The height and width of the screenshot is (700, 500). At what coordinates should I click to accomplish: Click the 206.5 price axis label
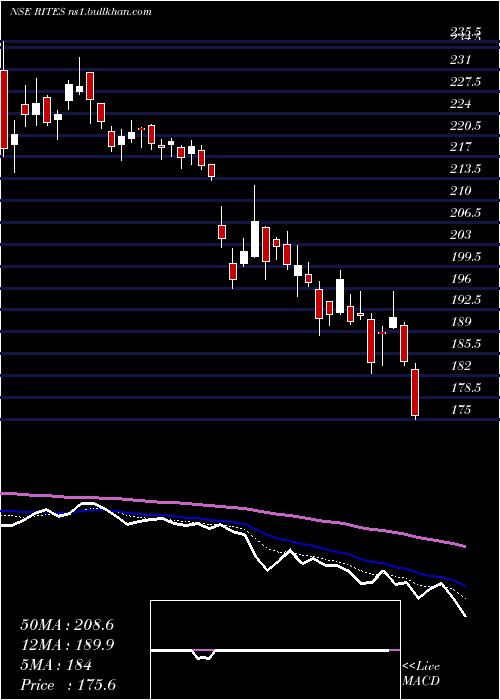click(465, 212)
